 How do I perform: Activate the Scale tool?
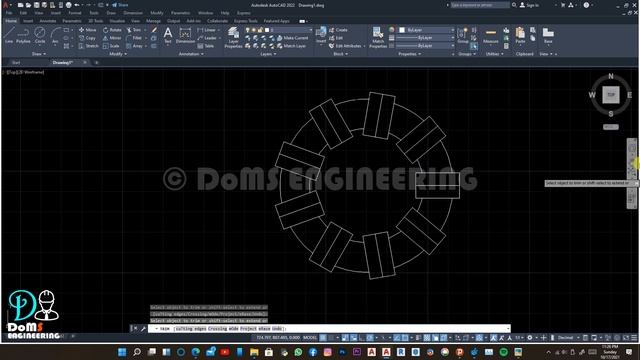point(111,46)
